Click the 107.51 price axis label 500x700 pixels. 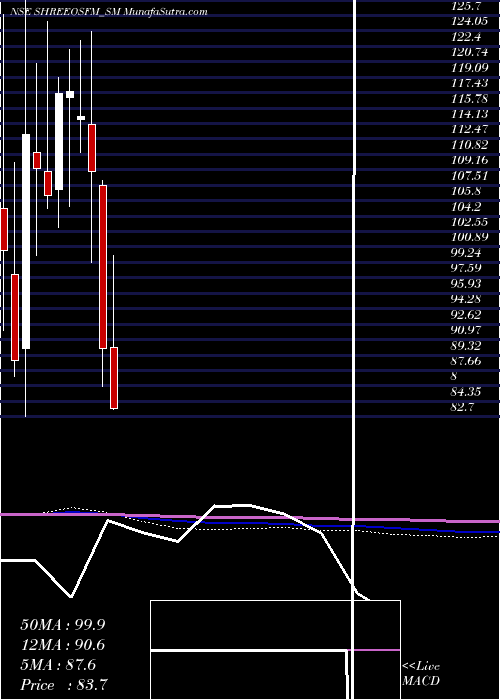(470, 175)
